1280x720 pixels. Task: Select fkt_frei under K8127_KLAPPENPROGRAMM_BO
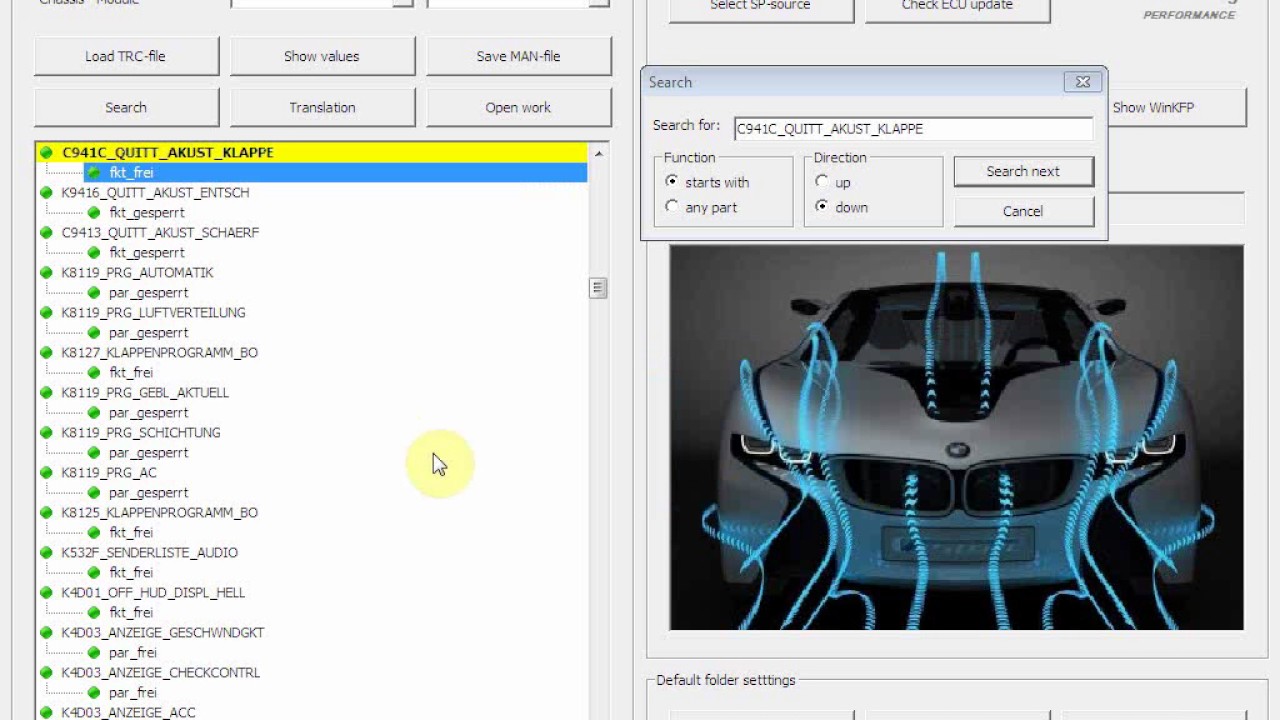click(131, 373)
